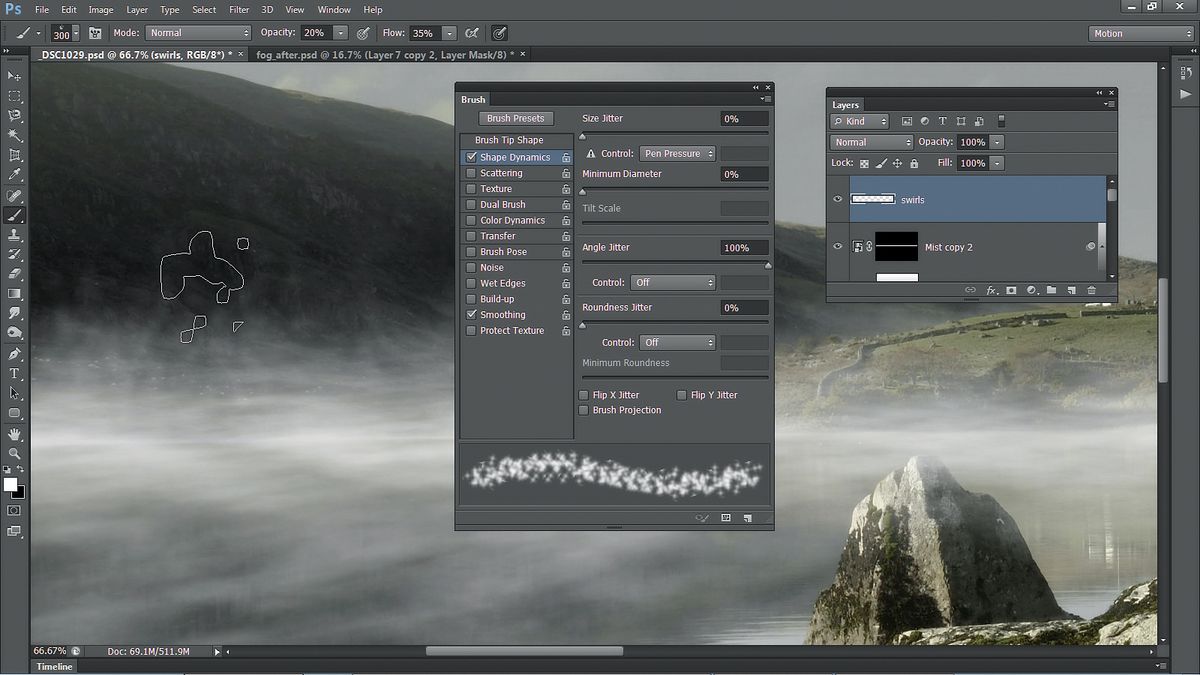Viewport: 1200px width, 675px height.
Task: Open the Brush Tip Shape section
Action: coord(509,140)
